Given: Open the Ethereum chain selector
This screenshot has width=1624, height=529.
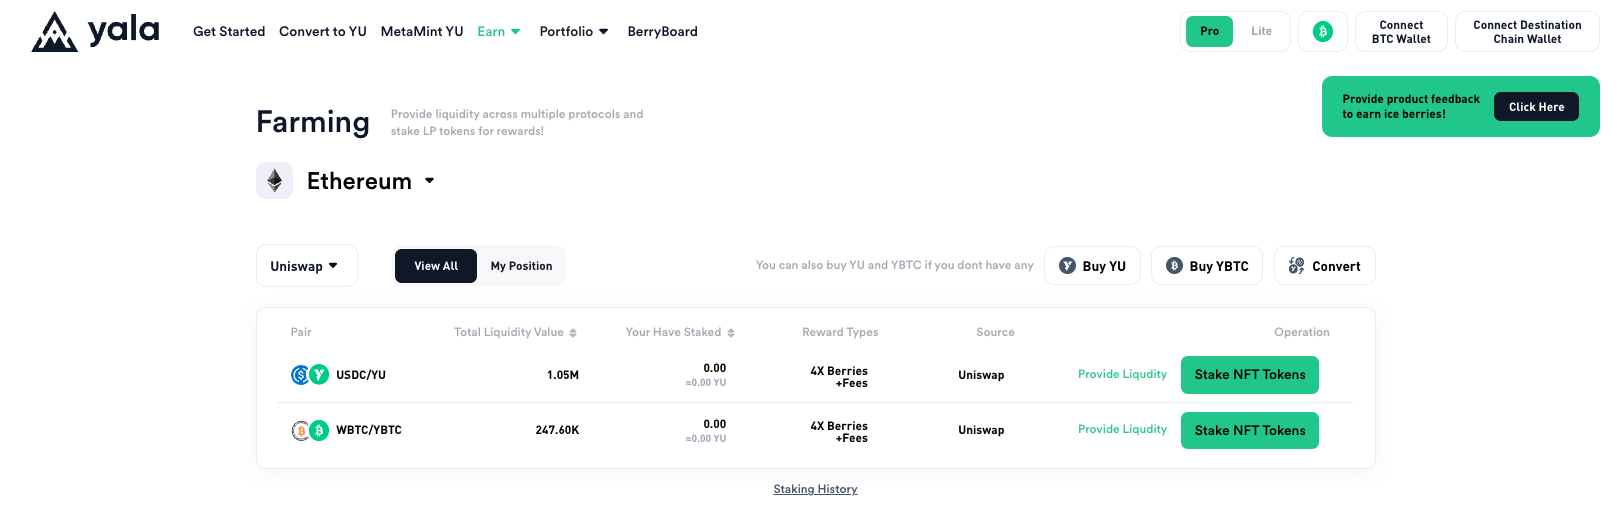Looking at the screenshot, I should click(x=371, y=181).
